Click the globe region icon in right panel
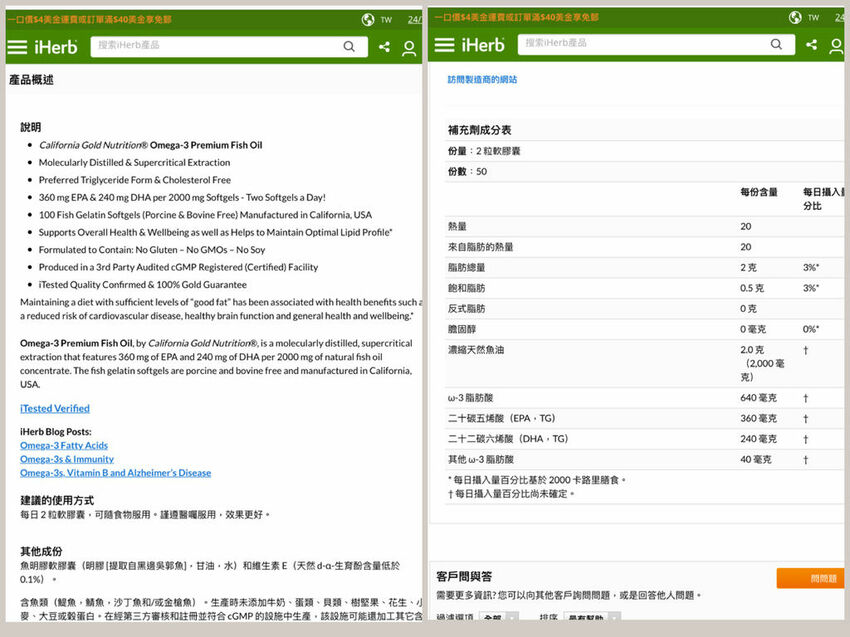The image size is (850, 637). 795,18
